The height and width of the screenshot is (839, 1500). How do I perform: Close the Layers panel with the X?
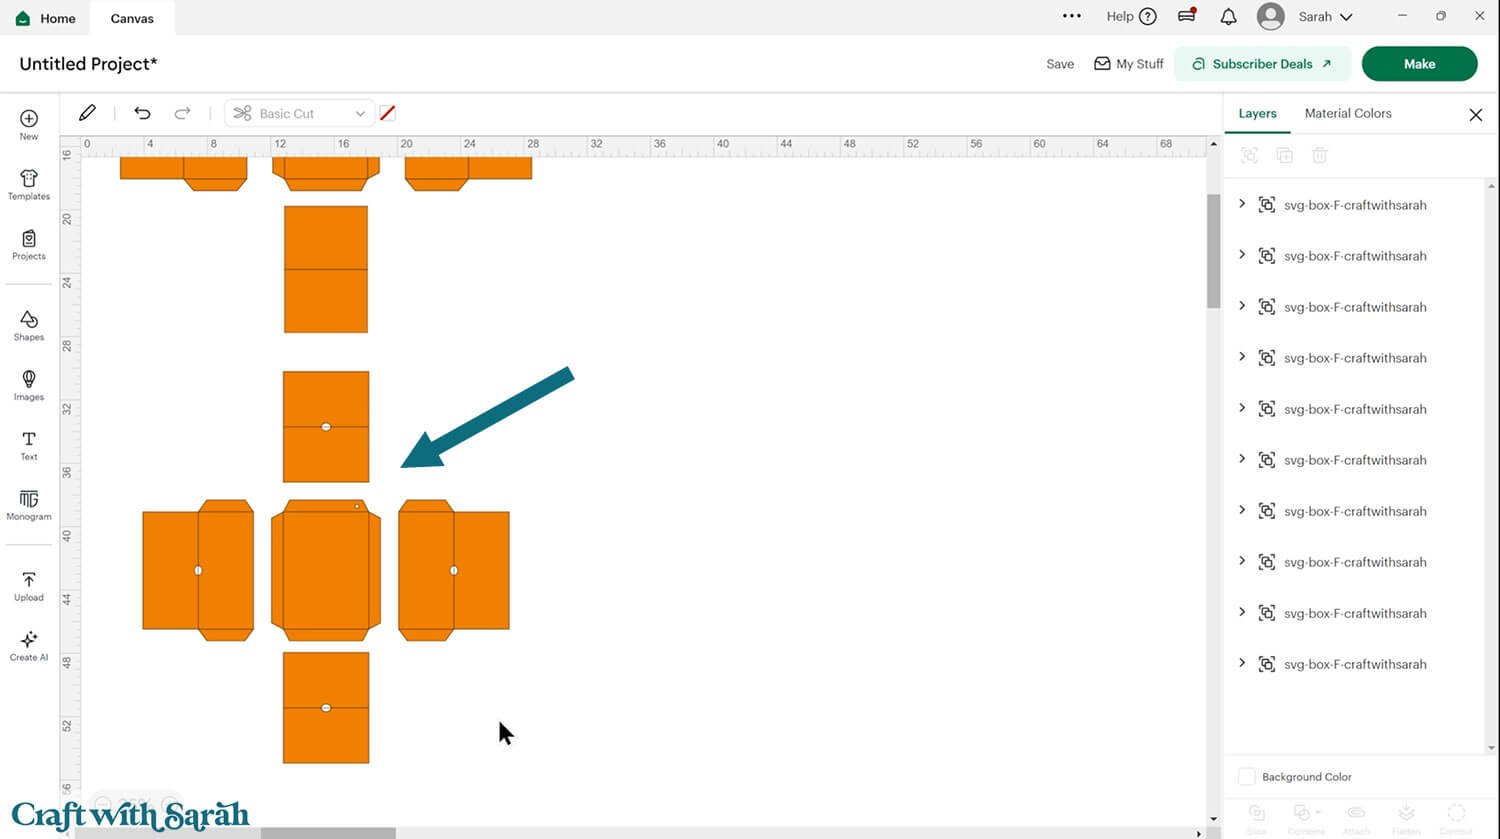tap(1475, 115)
